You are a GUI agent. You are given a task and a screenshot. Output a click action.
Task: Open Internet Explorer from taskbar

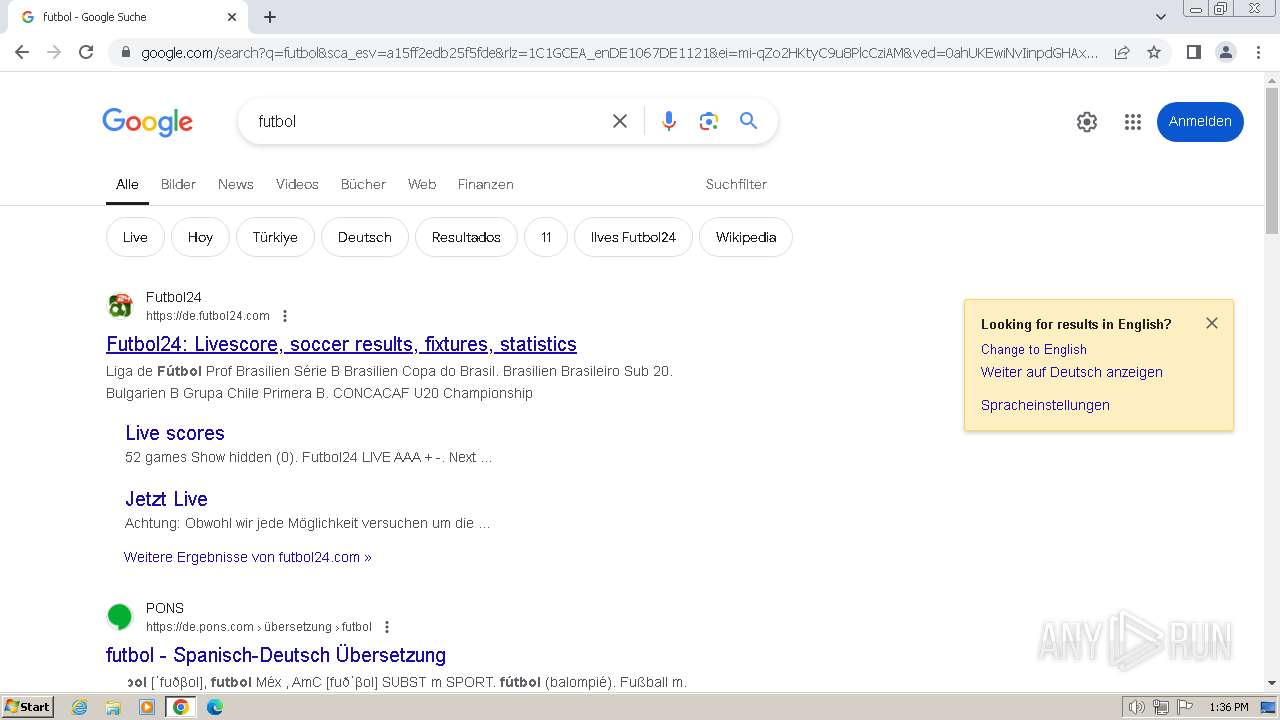click(80, 707)
